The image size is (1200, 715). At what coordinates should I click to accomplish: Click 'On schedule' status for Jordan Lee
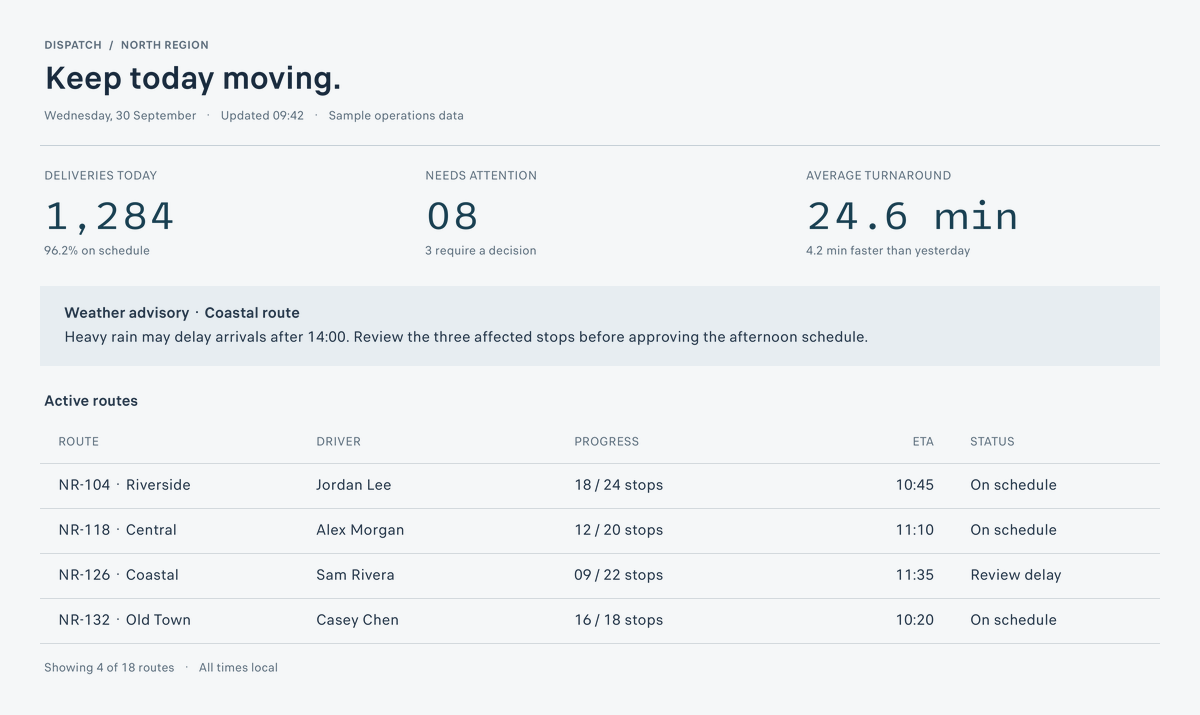point(1013,485)
